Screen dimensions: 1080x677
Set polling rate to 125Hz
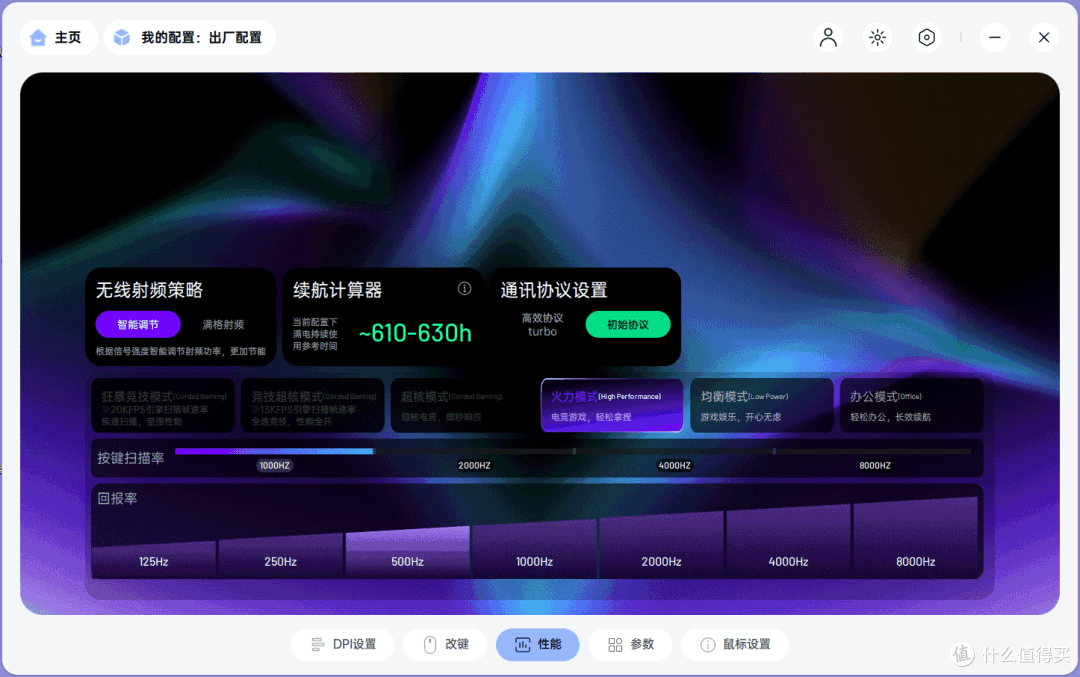[x=154, y=559]
